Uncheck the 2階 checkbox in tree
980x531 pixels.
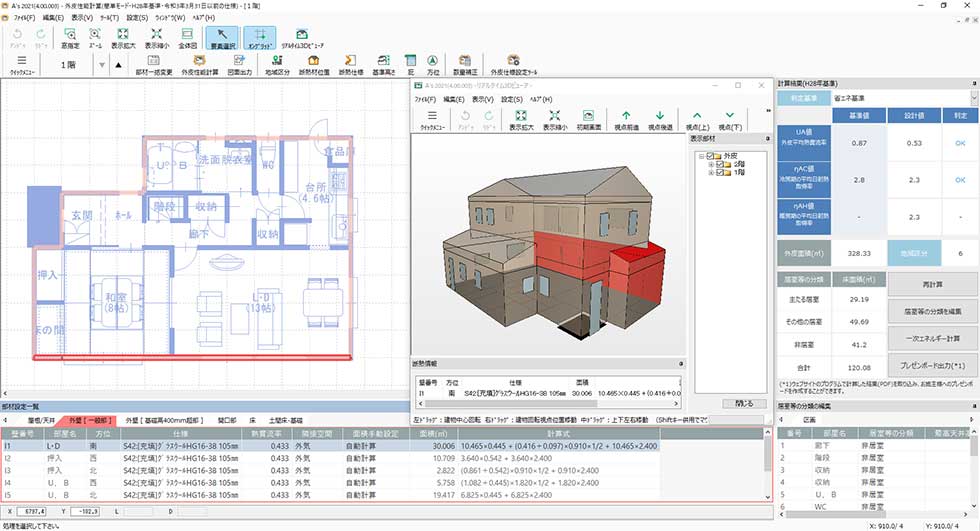pyautogui.click(x=721, y=164)
